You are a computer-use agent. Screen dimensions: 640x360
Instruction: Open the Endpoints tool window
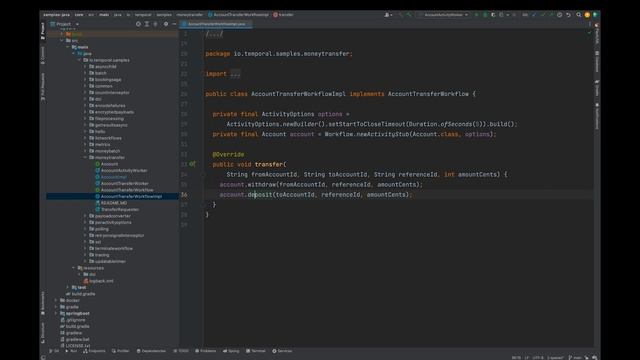[x=94, y=351]
